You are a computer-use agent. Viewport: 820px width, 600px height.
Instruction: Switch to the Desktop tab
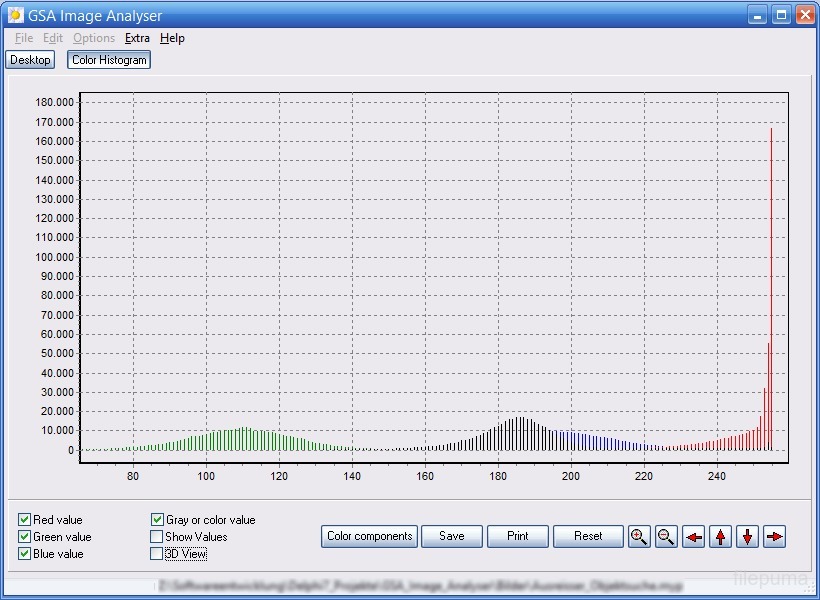(30, 60)
